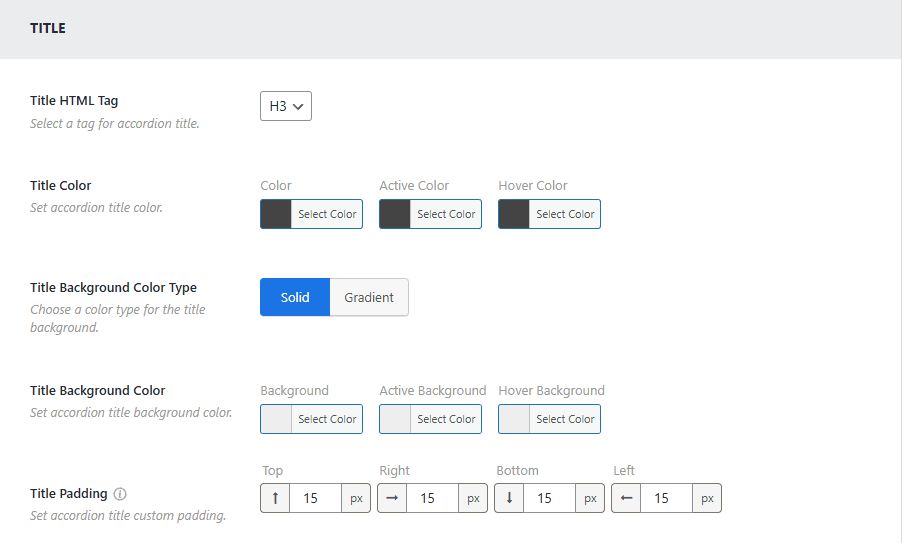Click Select Color for Hover Background
This screenshot has width=904, height=543.
(565, 419)
